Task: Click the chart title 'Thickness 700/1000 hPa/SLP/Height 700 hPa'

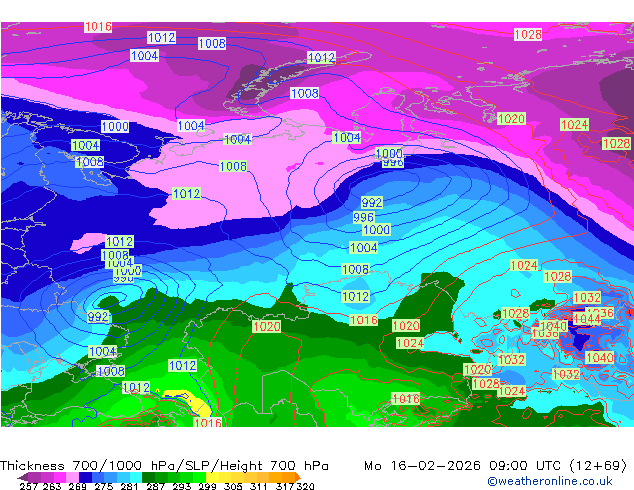Action: [x=164, y=466]
